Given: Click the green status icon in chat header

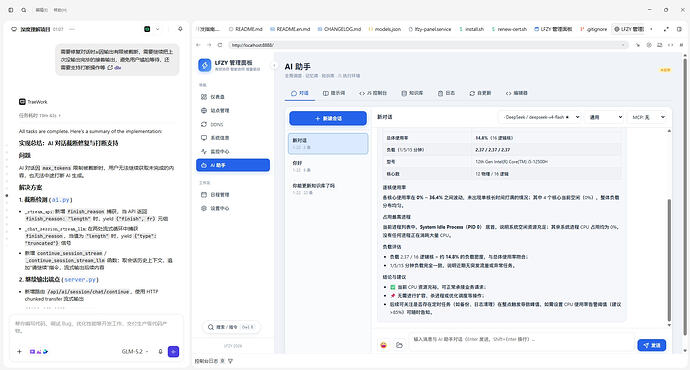Looking at the screenshot, I should 147,29.
